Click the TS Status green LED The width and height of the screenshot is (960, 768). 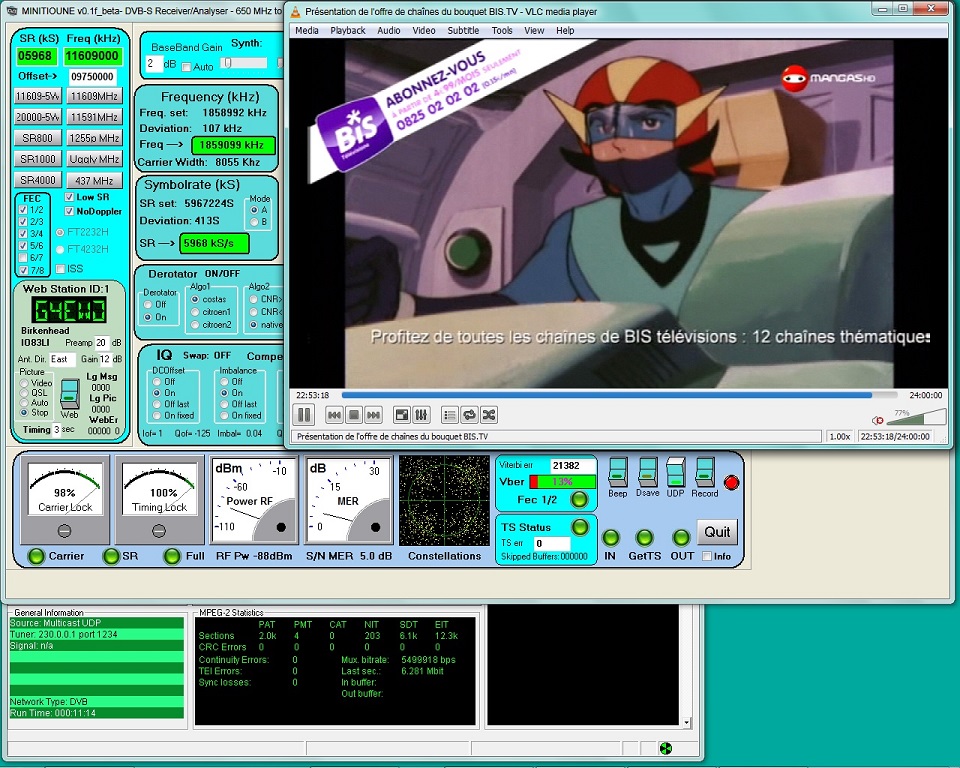tap(580, 527)
